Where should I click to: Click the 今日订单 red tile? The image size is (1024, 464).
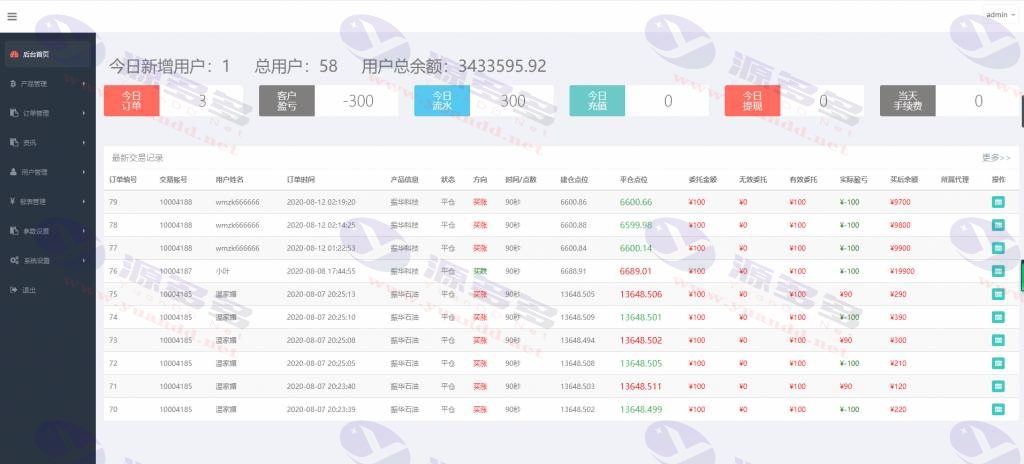point(131,101)
